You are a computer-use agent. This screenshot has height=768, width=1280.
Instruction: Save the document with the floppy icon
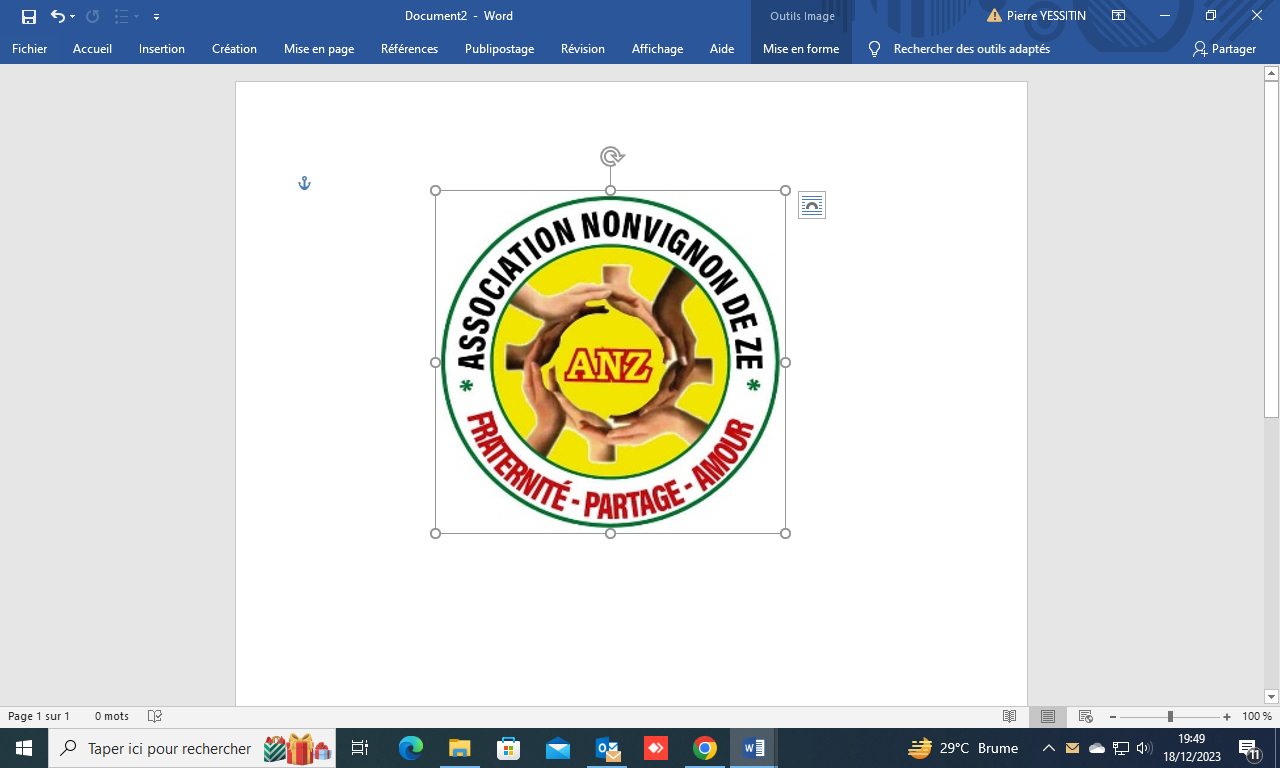pos(29,16)
